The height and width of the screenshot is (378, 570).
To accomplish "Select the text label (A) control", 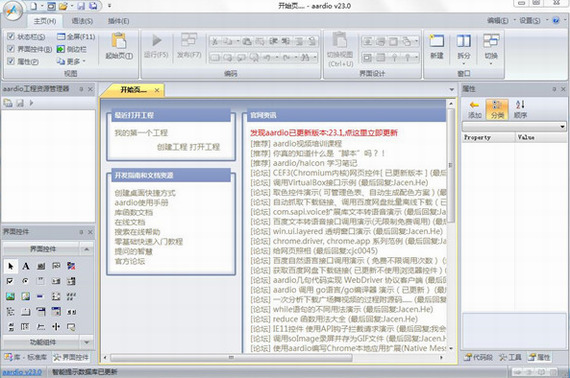I will pos(25,266).
